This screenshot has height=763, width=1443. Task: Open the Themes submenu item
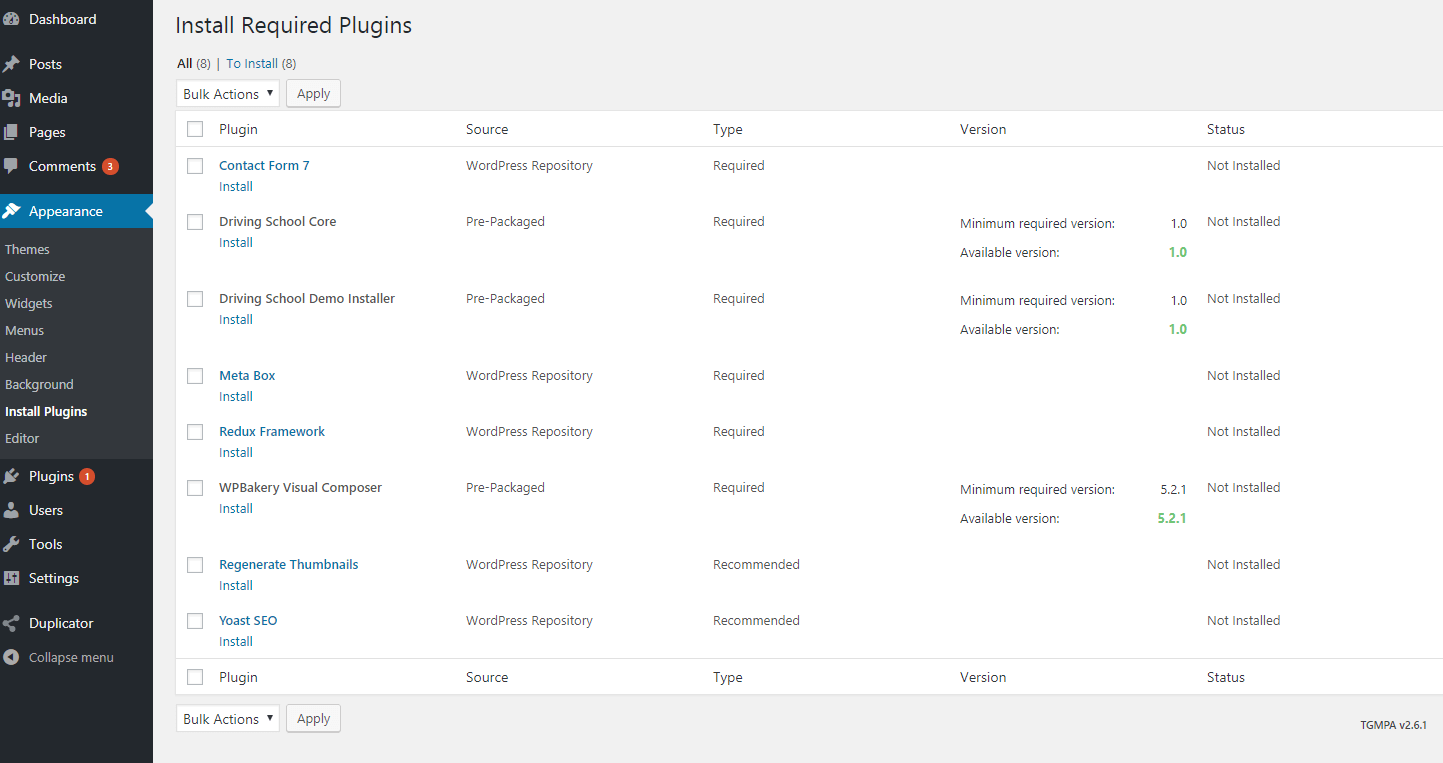click(x=27, y=249)
